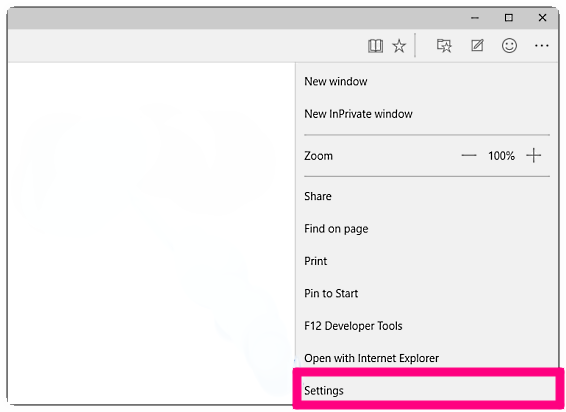Screen dimensions: 566x412
Task: Minimize the browser window
Action: 475,18
